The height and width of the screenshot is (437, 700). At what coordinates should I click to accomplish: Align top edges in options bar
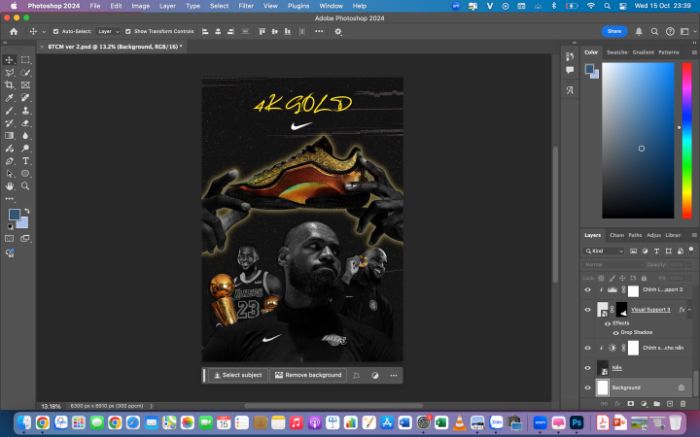click(x=262, y=31)
